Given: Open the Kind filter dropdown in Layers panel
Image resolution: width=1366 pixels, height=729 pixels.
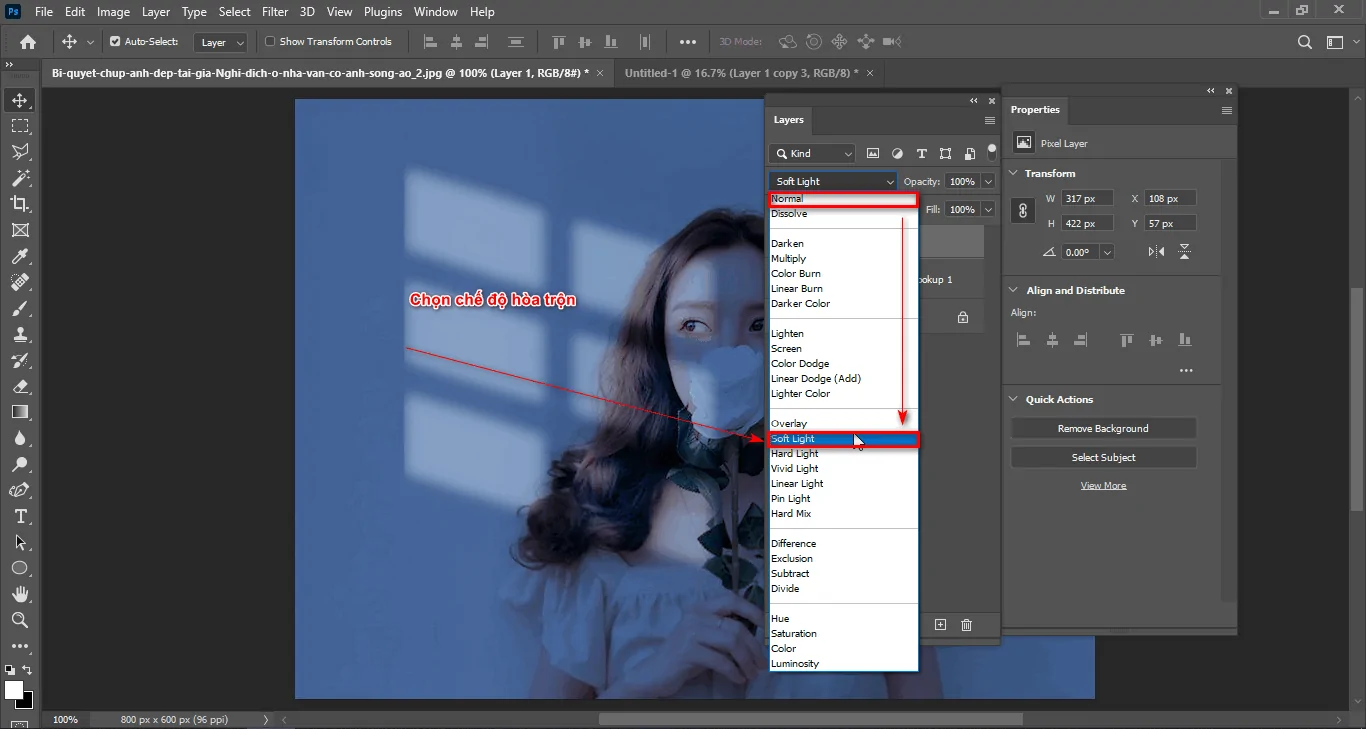Looking at the screenshot, I should (811, 153).
